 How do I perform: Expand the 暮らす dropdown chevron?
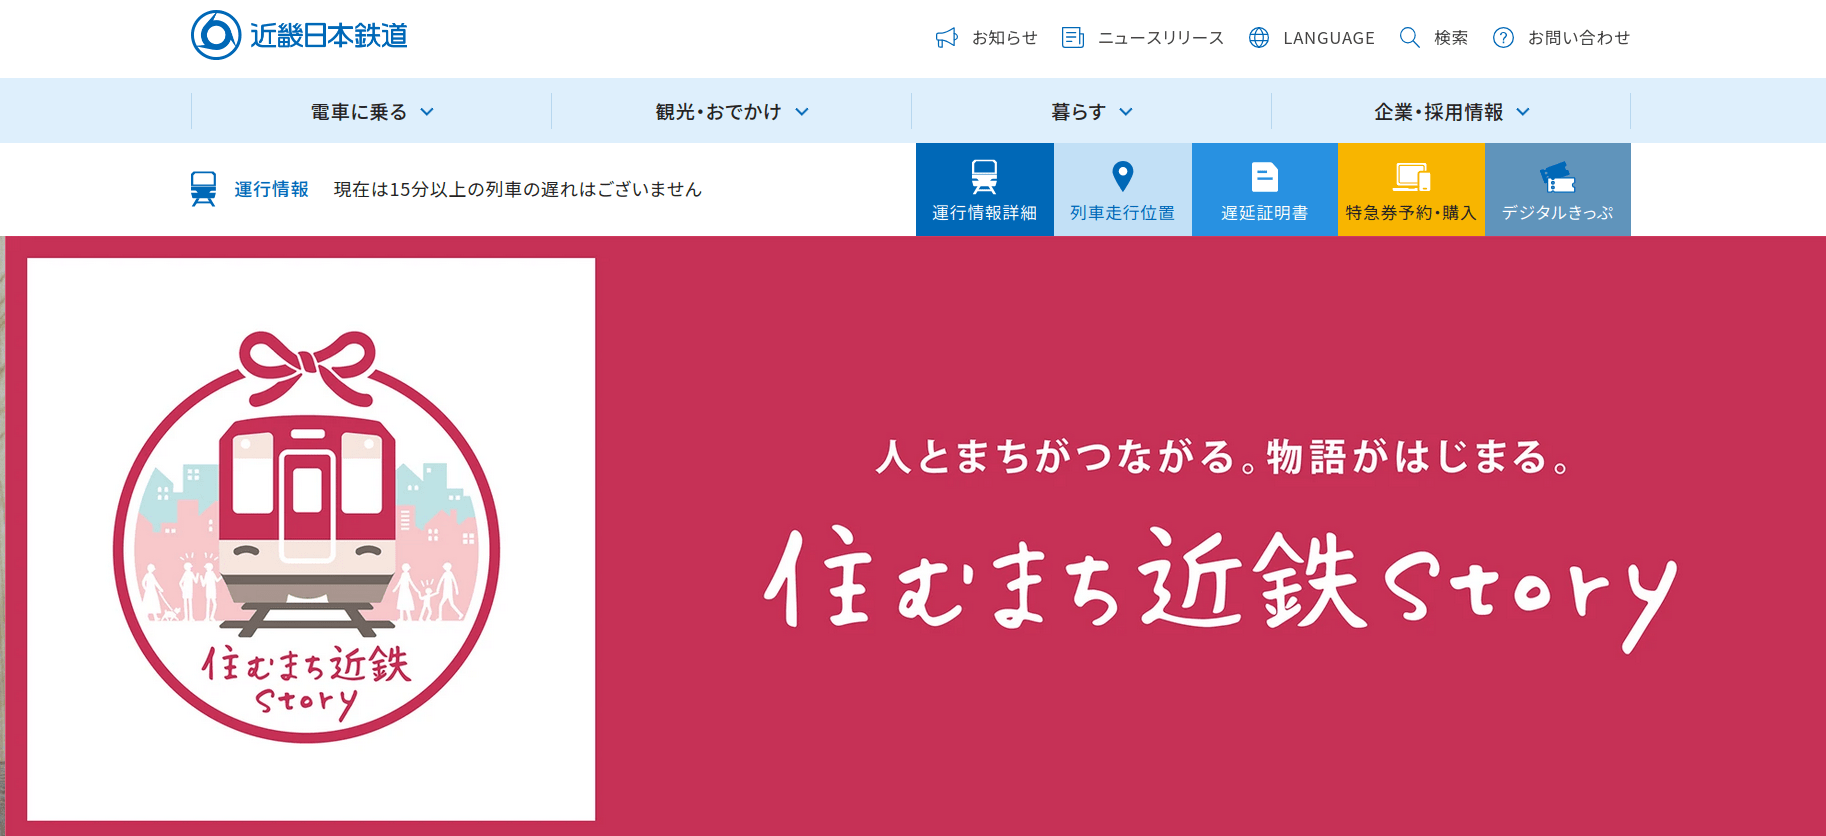[x=1126, y=112]
